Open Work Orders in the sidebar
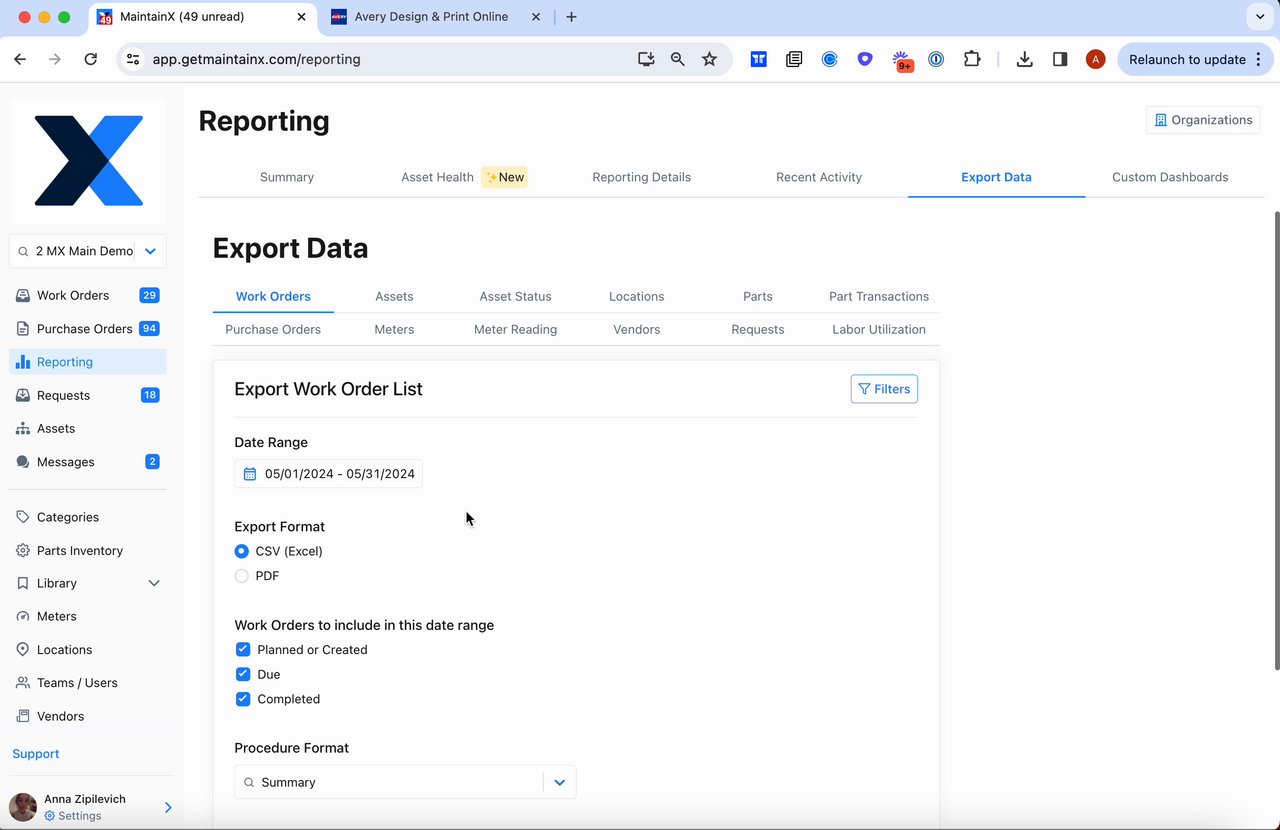1280x830 pixels. point(88,295)
